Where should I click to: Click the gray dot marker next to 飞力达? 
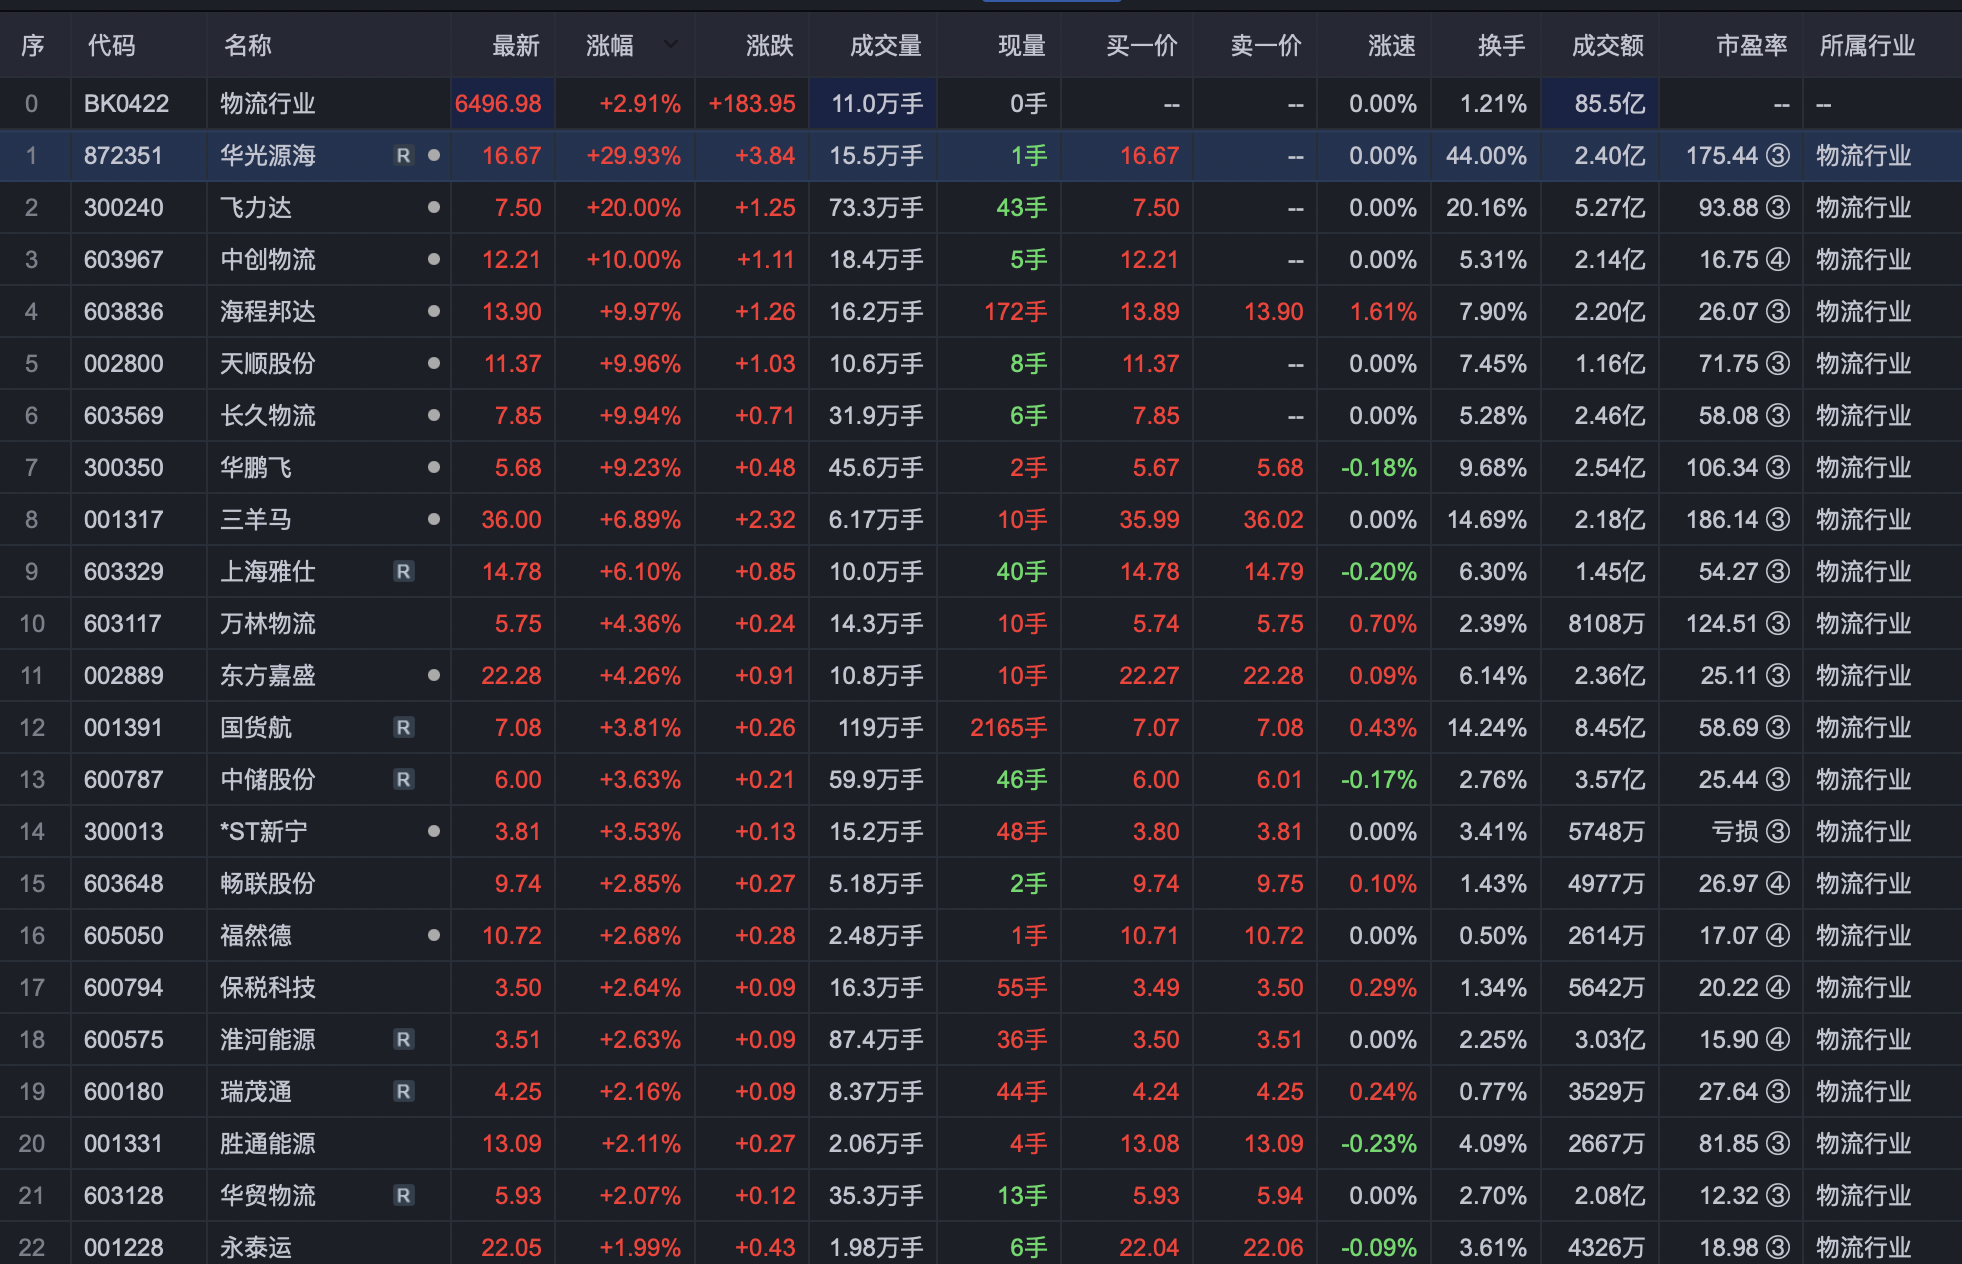[433, 208]
